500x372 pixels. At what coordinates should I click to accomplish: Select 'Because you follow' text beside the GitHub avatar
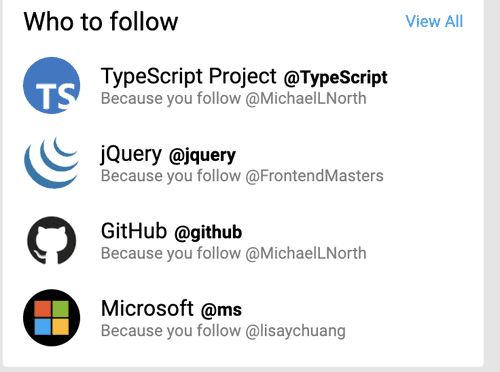click(x=171, y=253)
